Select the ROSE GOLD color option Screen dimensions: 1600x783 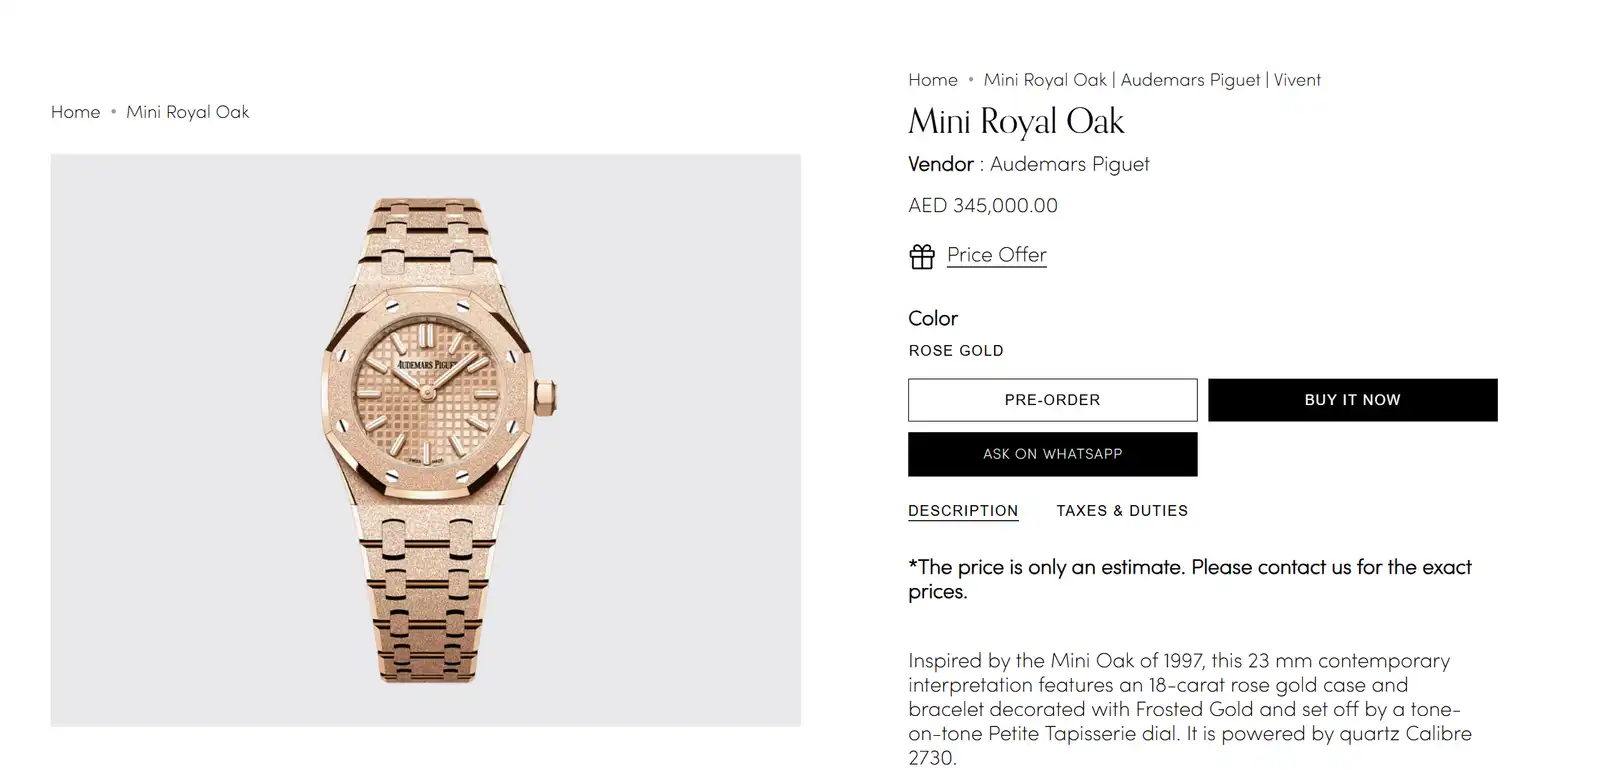pyautogui.click(x=956, y=351)
